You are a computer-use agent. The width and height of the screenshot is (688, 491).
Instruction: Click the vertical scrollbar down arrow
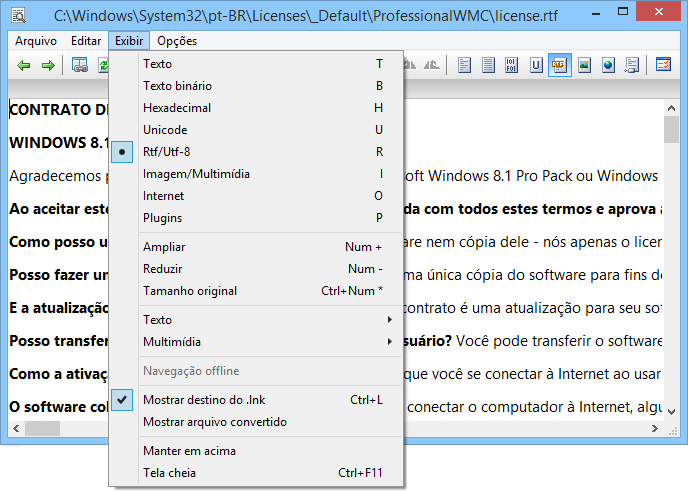click(x=671, y=412)
